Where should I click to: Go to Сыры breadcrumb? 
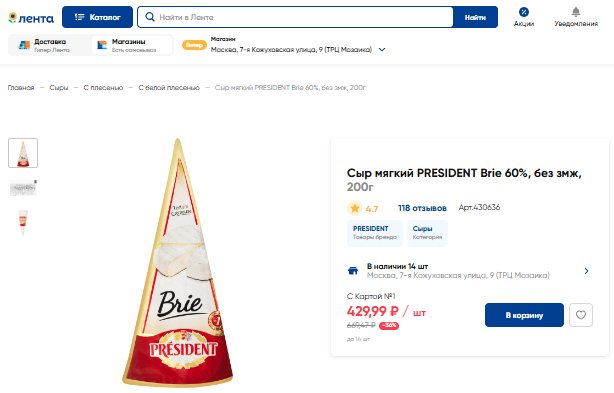[59, 88]
